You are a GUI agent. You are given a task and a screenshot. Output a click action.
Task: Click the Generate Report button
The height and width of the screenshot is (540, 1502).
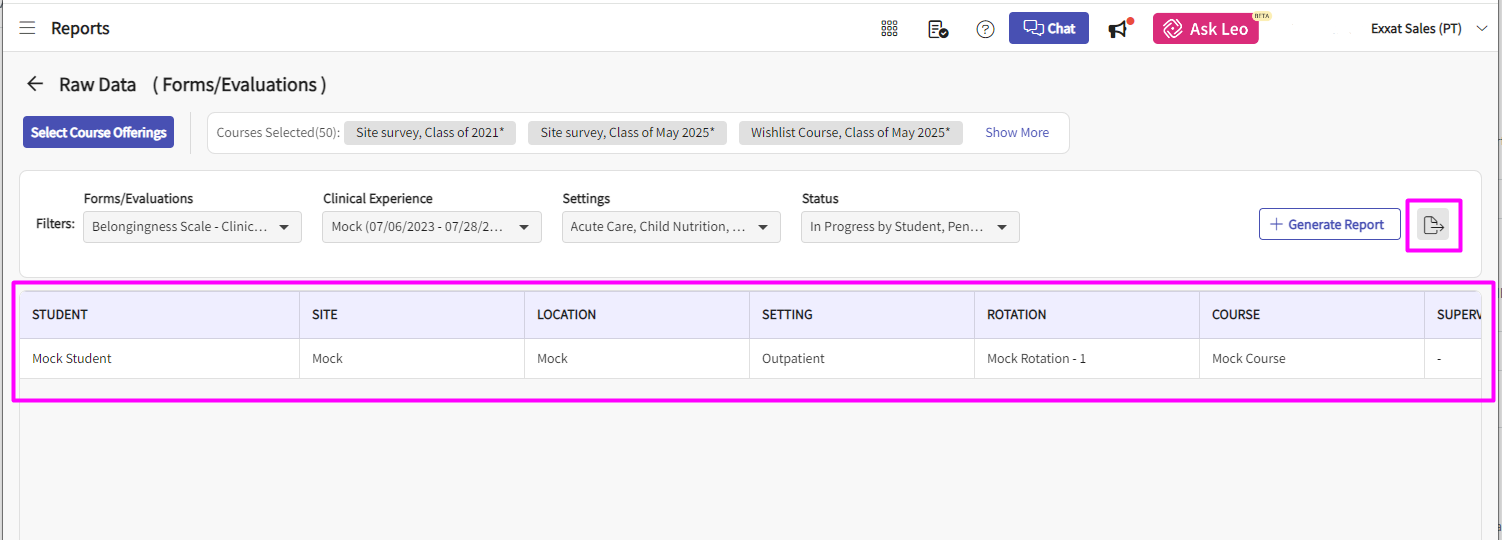point(1329,224)
